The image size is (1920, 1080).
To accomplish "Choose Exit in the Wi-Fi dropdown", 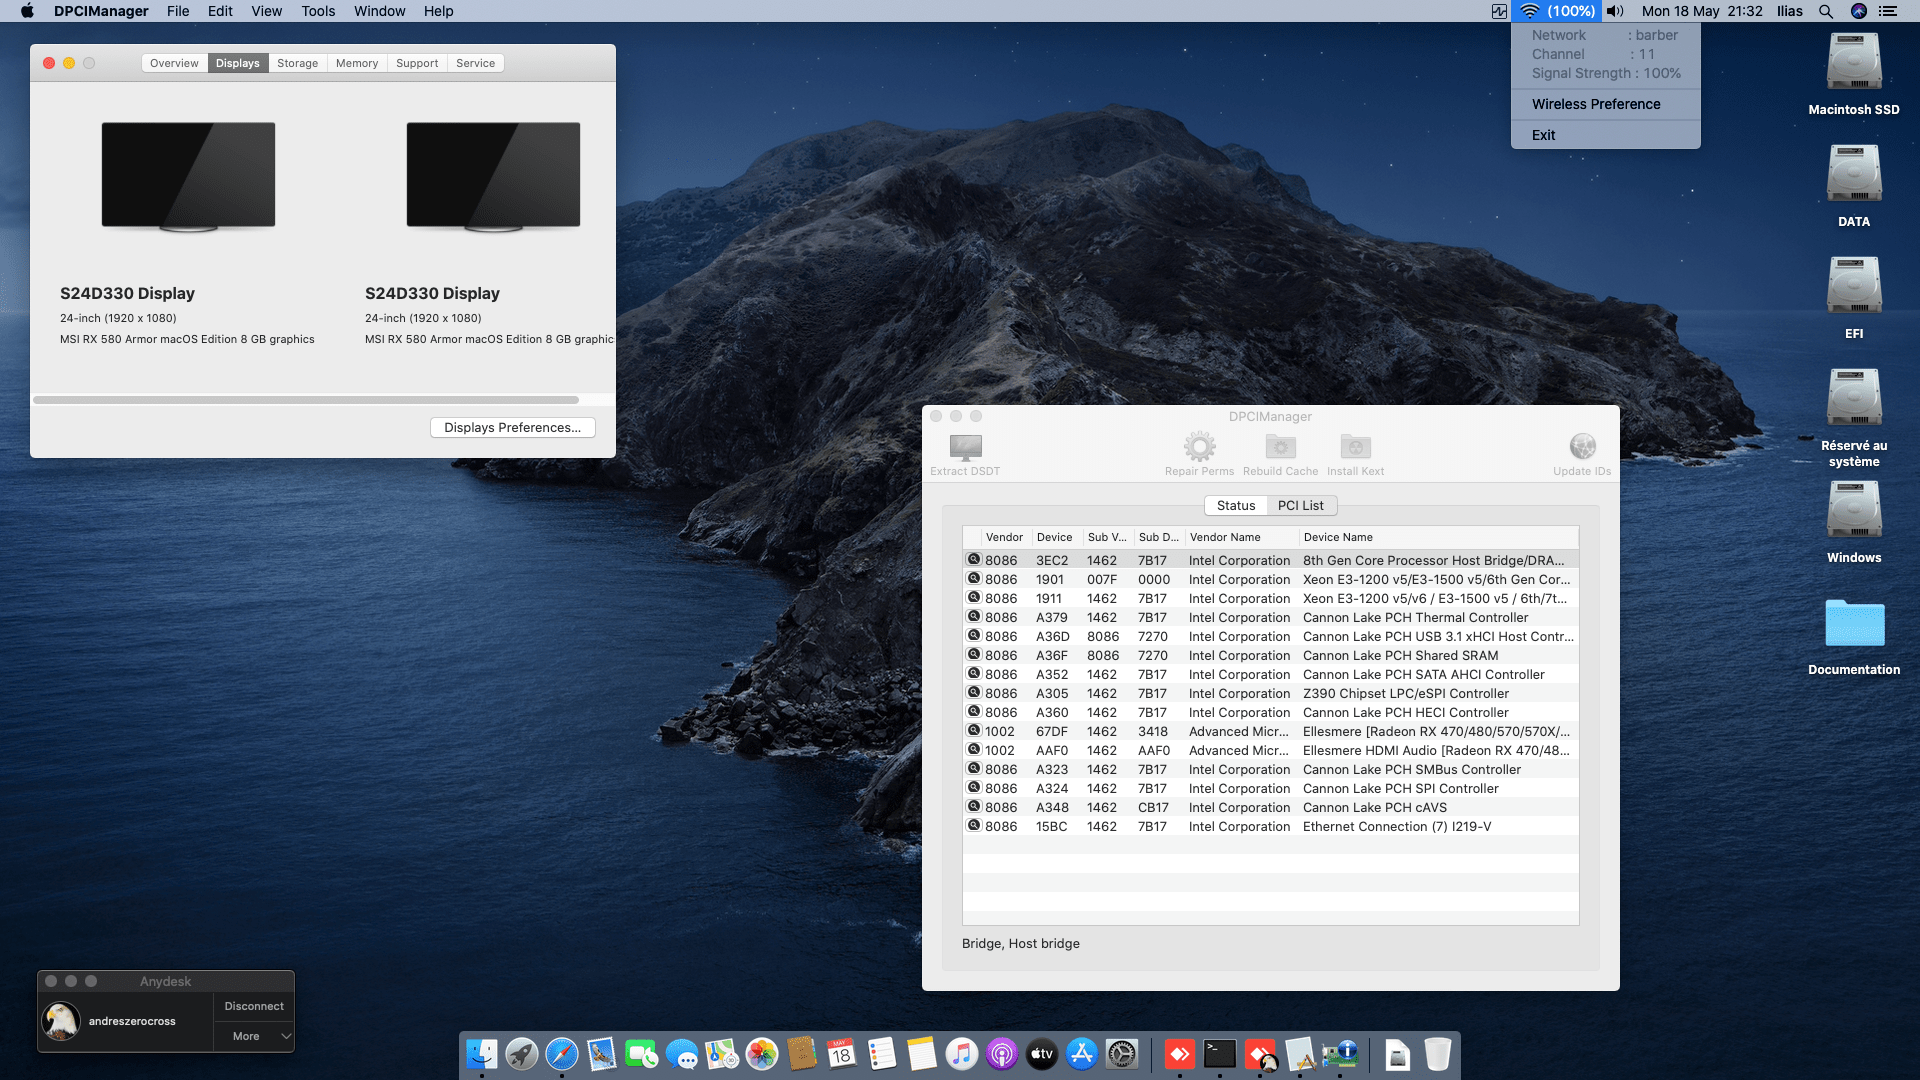I will point(1543,135).
